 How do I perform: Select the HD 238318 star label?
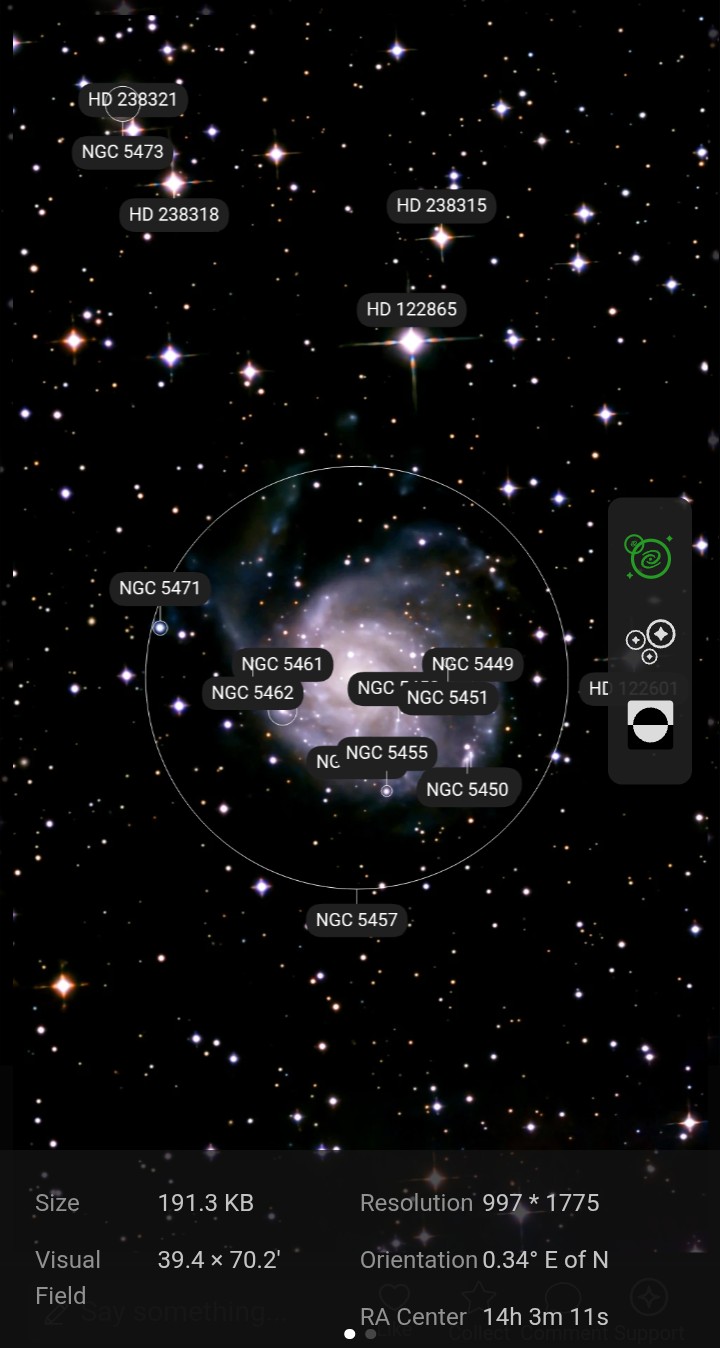(174, 214)
